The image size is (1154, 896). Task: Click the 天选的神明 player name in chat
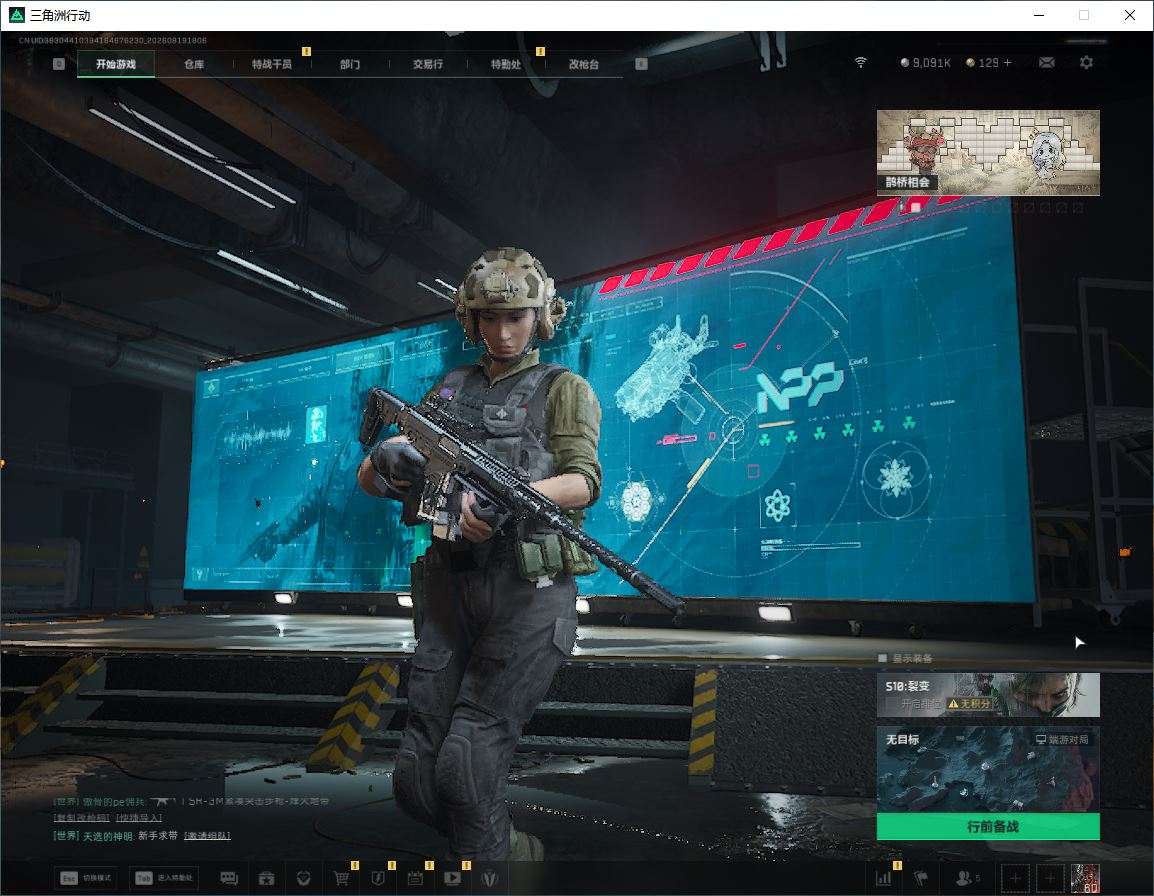tap(107, 836)
